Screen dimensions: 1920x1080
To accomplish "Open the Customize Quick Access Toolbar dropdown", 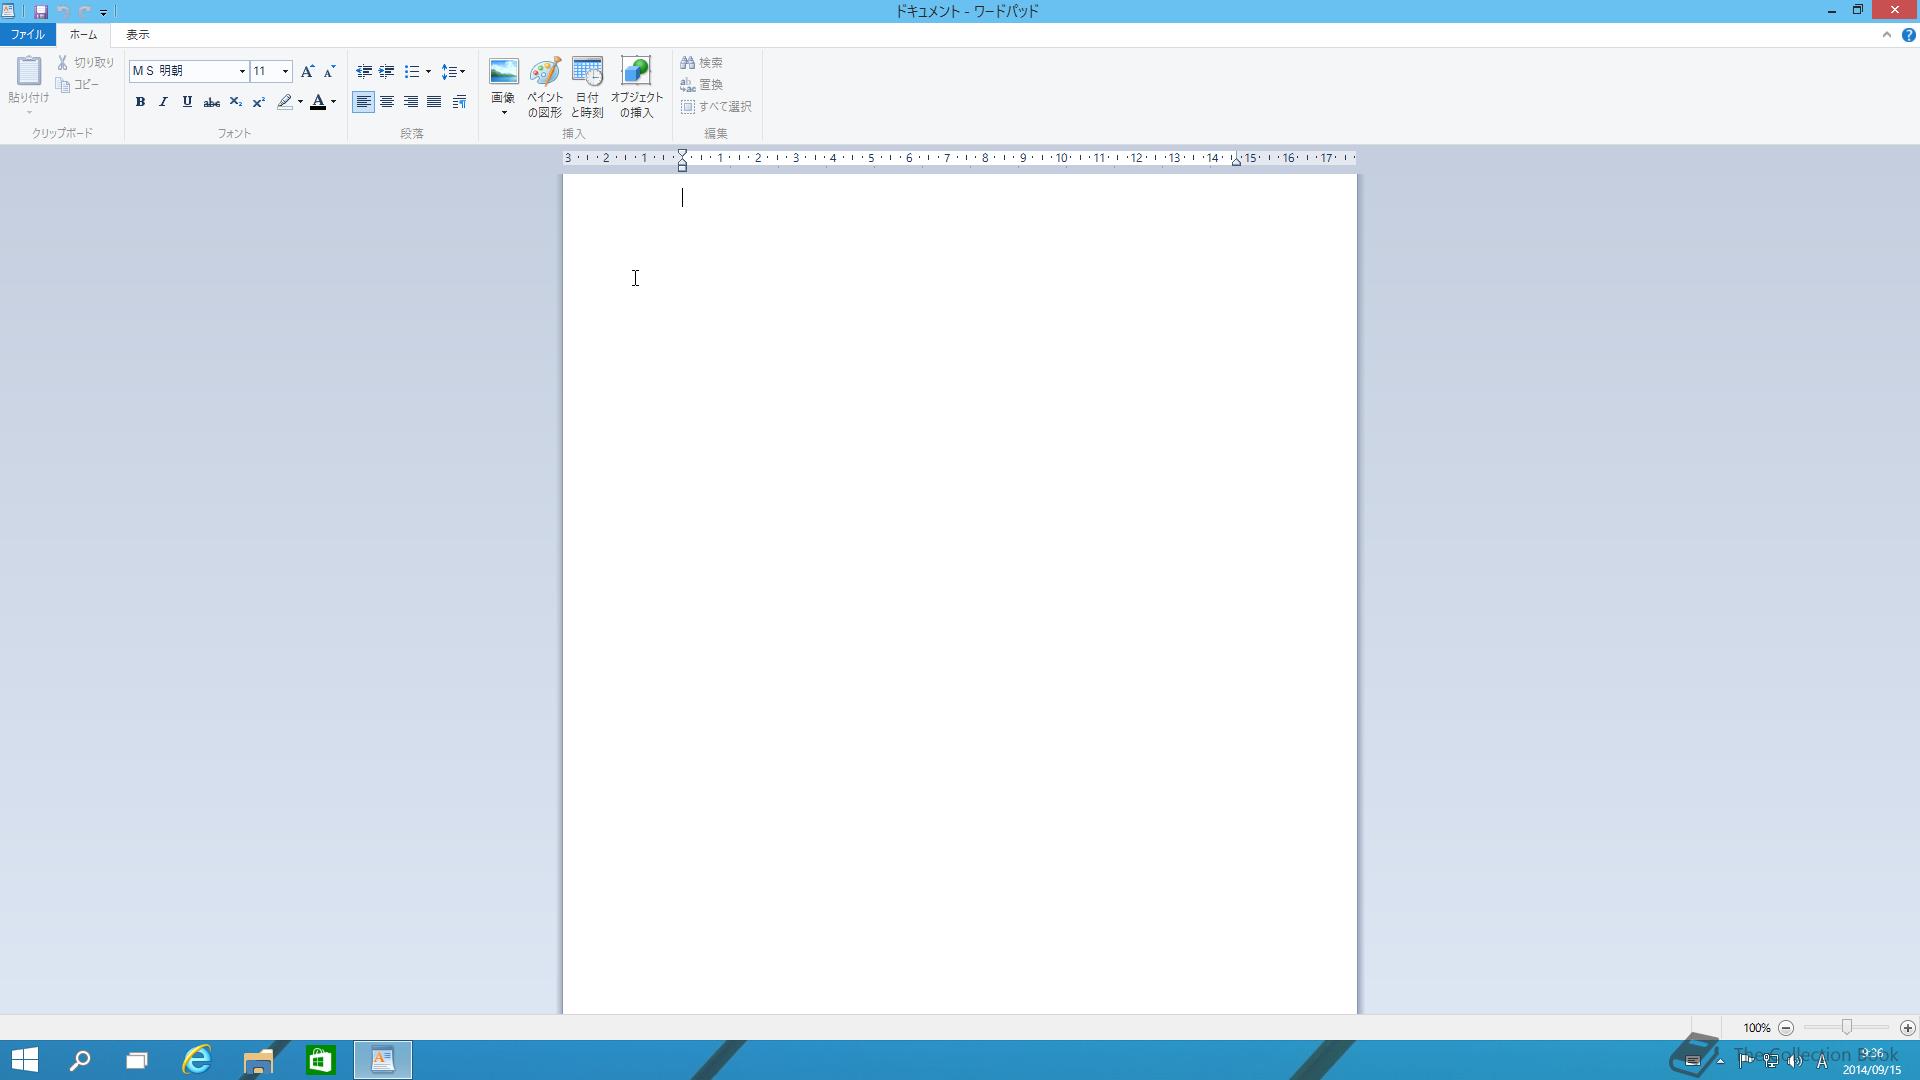I will [x=103, y=12].
